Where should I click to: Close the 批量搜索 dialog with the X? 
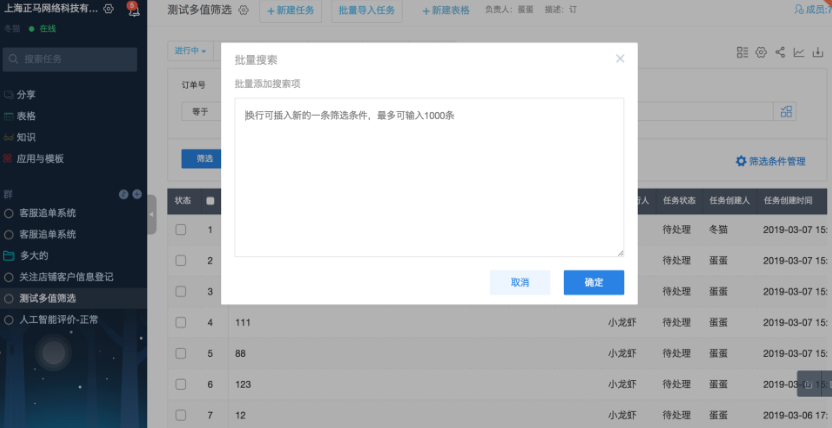pos(620,59)
